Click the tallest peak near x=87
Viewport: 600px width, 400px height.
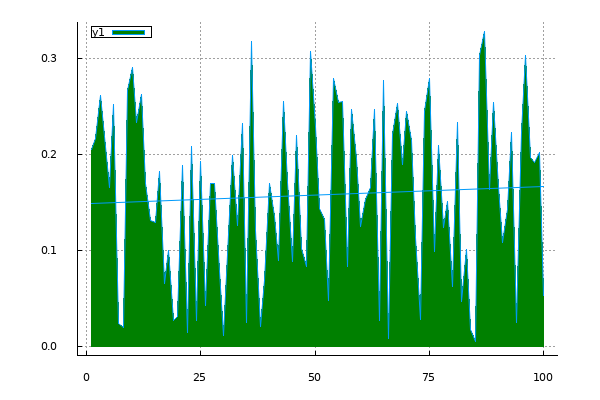point(484,32)
